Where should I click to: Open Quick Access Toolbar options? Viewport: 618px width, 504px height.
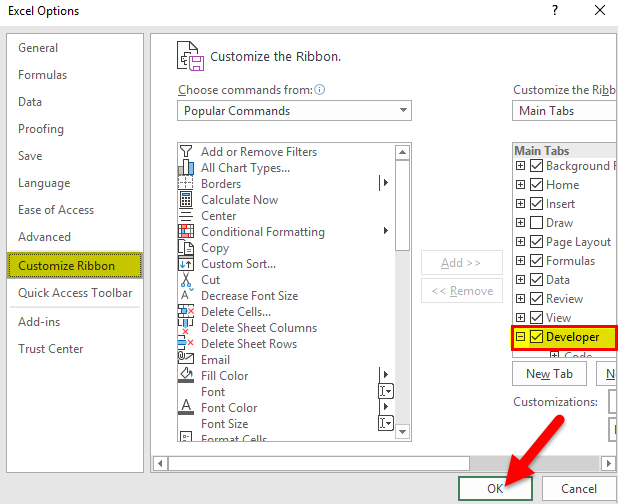pyautogui.click(x=75, y=293)
